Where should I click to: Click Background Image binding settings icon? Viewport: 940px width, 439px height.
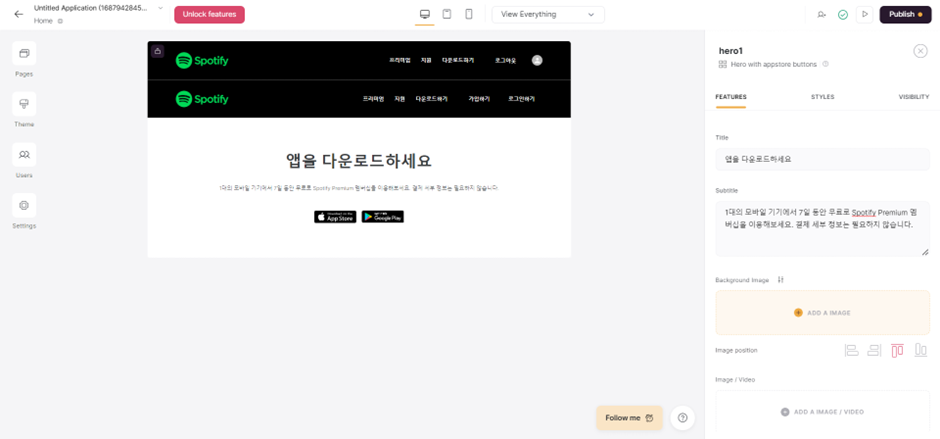(x=781, y=279)
